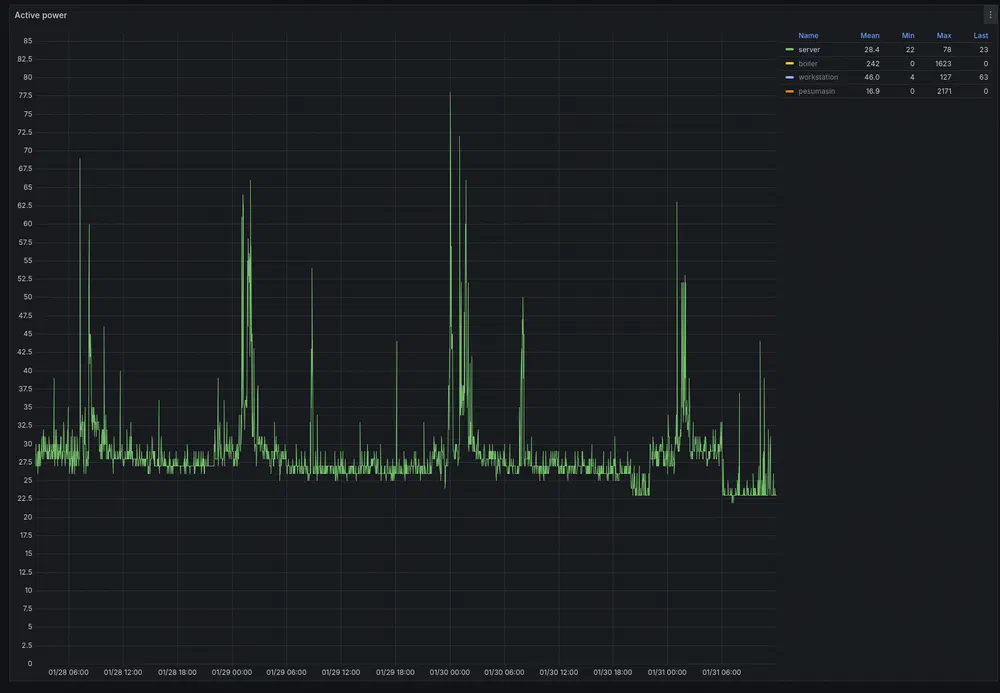Click the 01/30 00:00 x-axis label
Image resolution: width=1000 pixels, height=693 pixels.
point(450,672)
